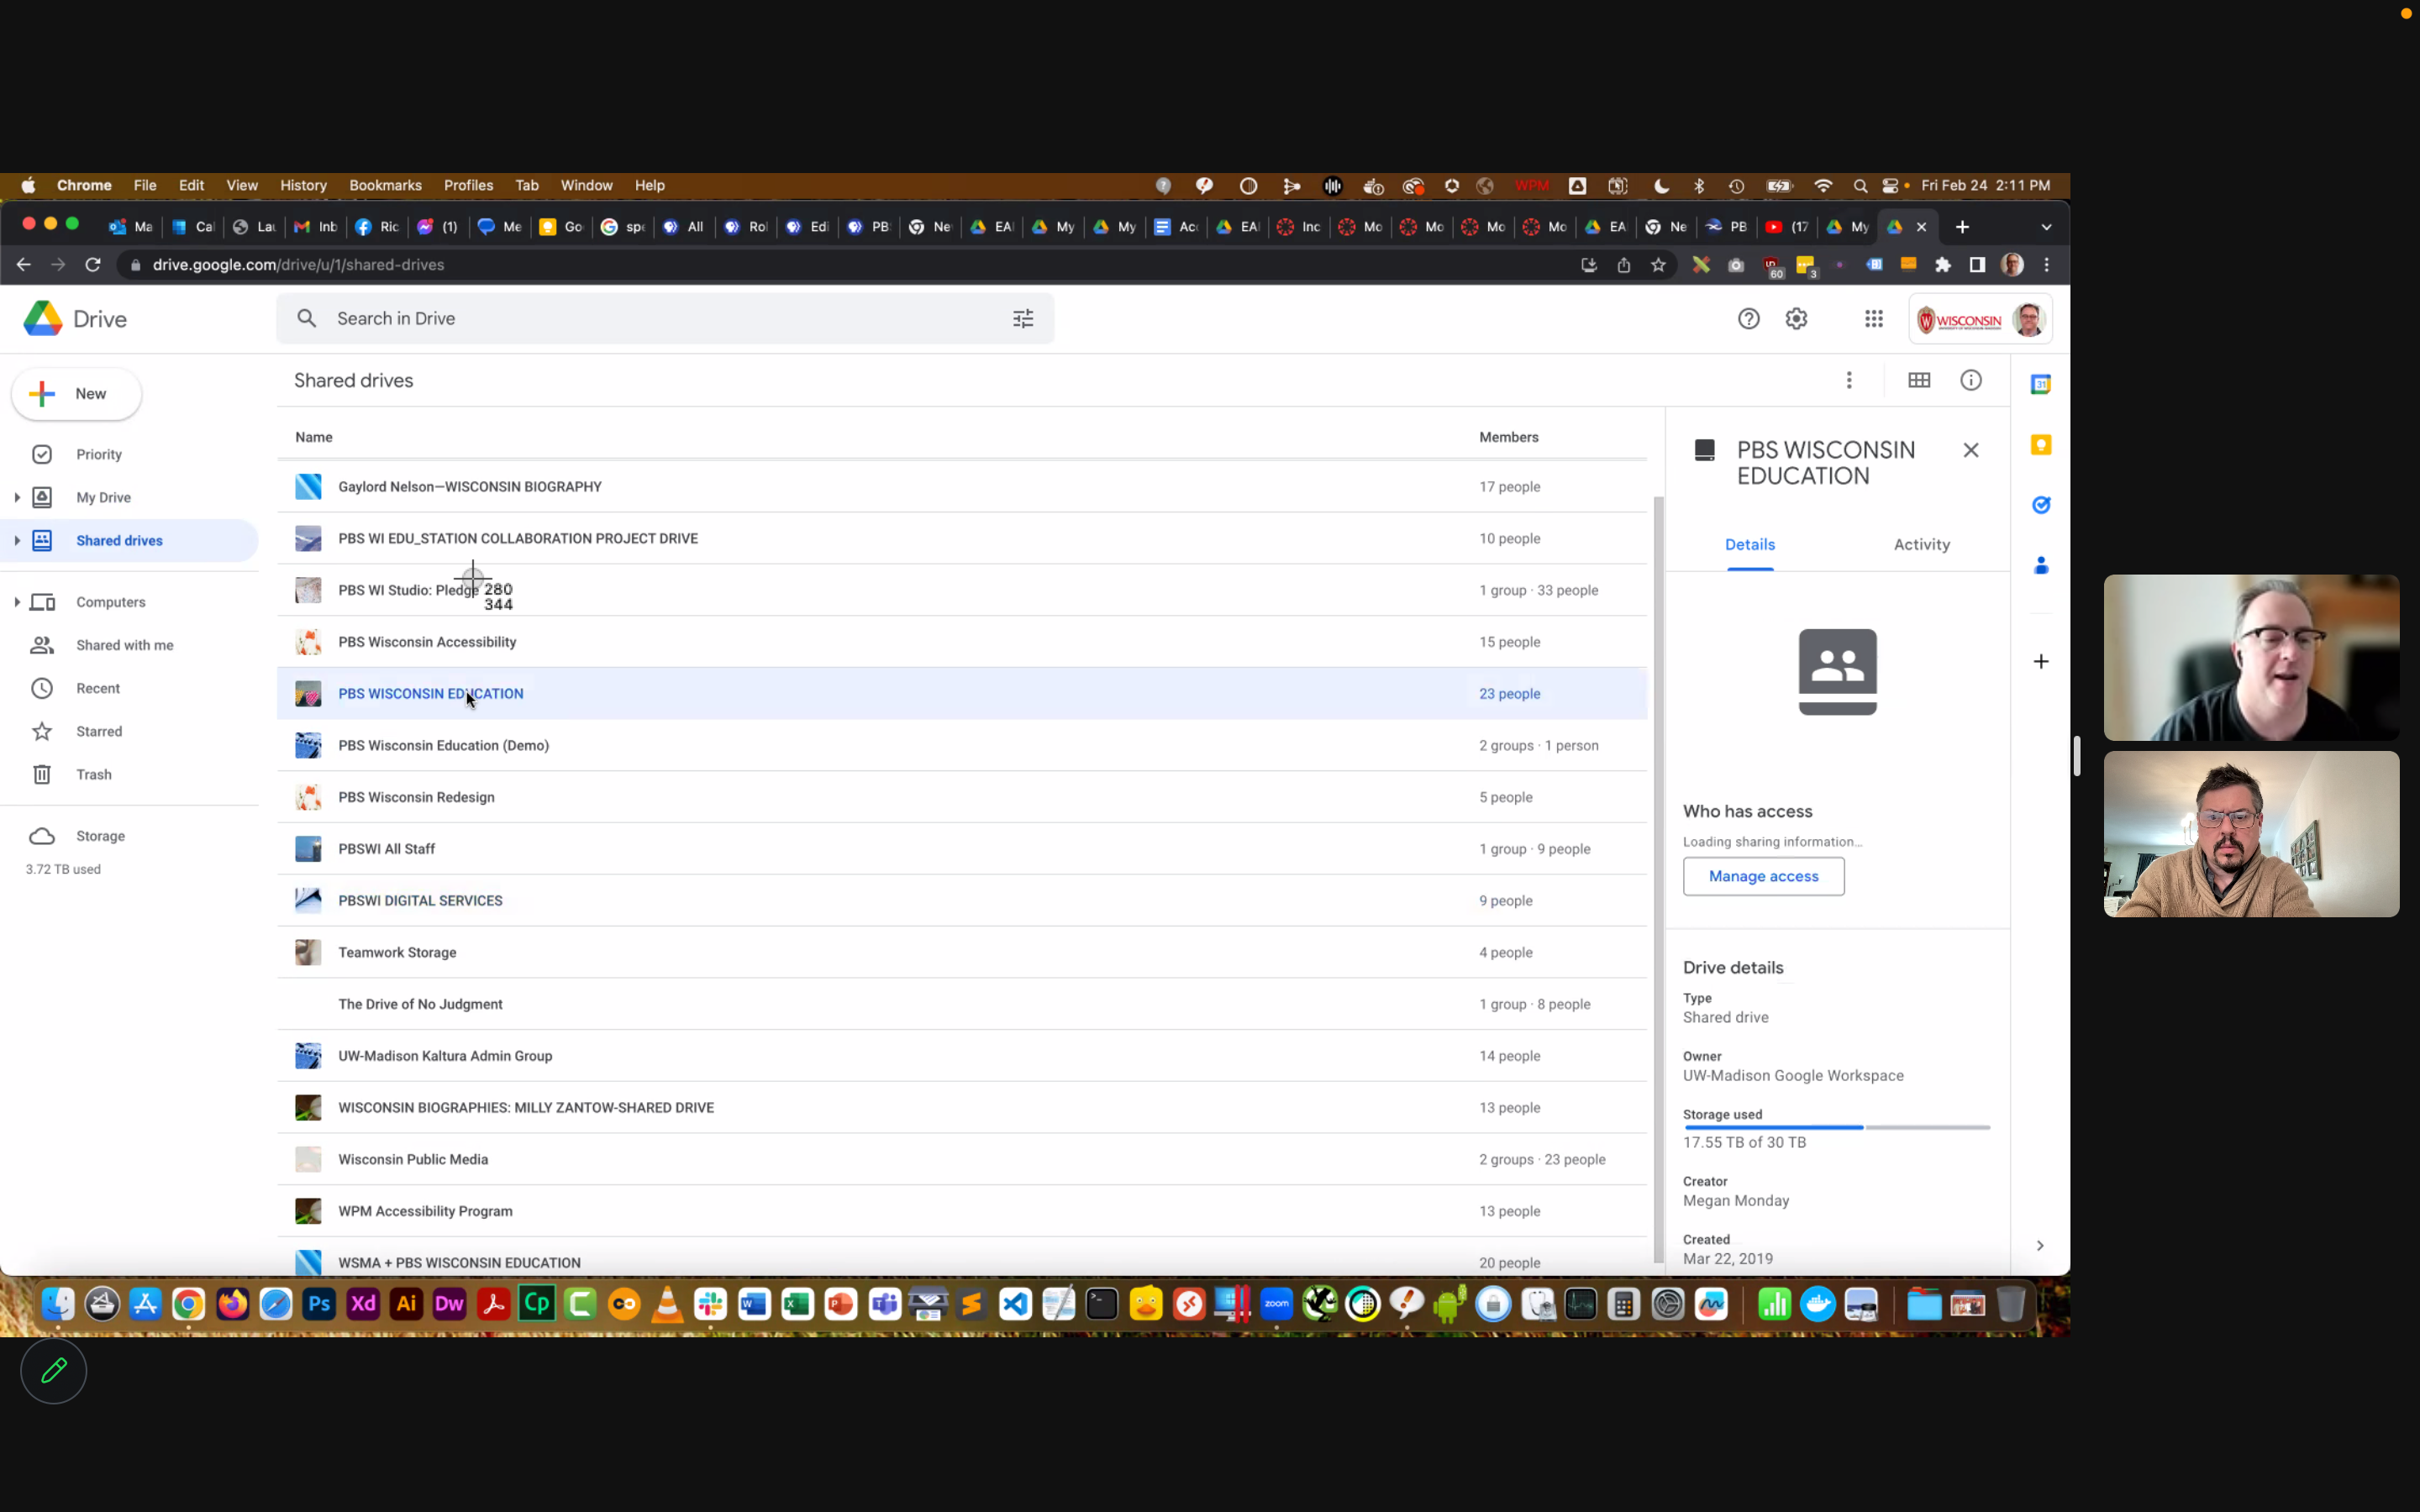Open the pencil annotation button
Viewport: 2420px width, 1512px height.
click(x=54, y=1370)
